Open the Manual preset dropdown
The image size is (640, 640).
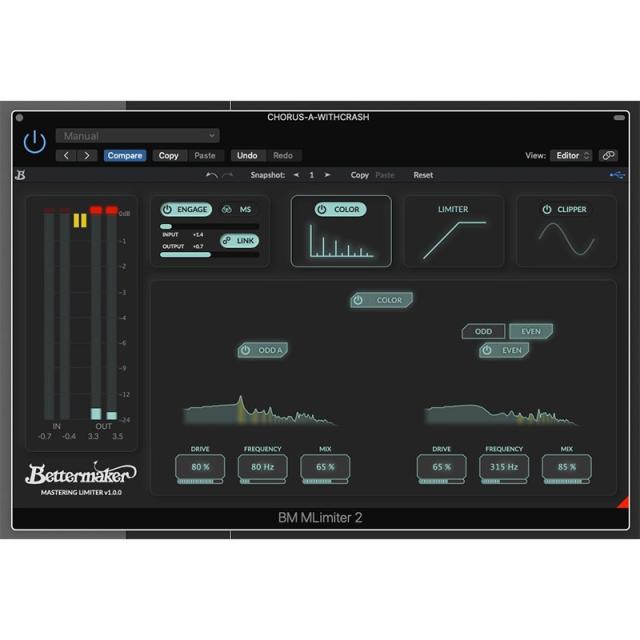pyautogui.click(x=138, y=136)
